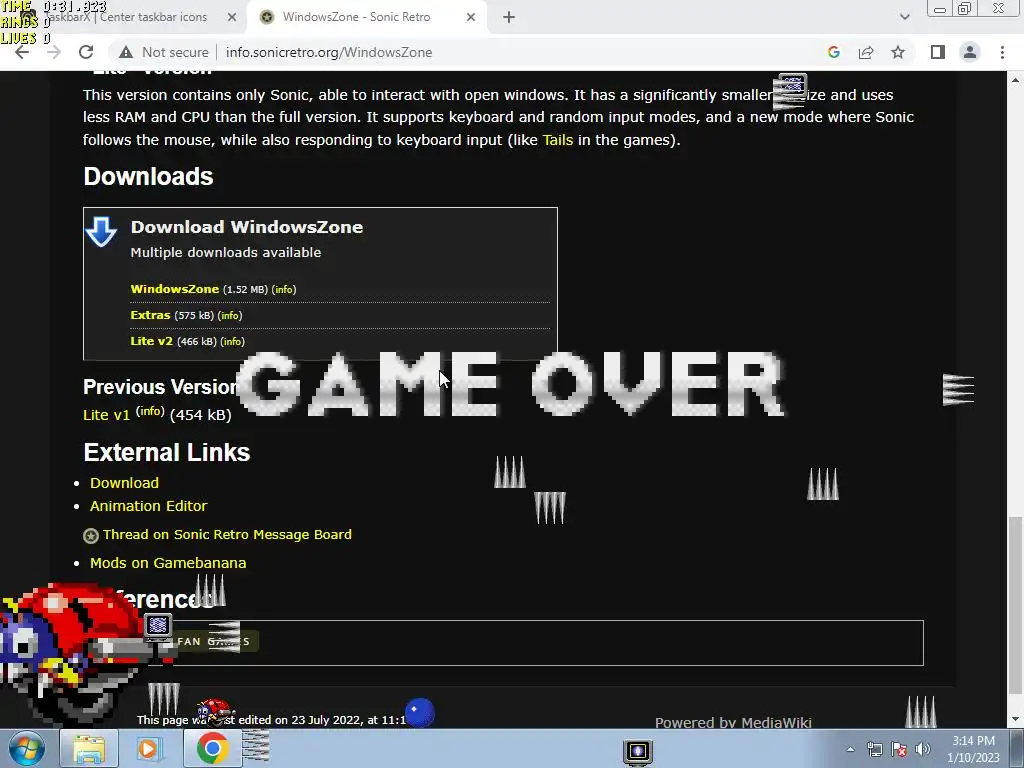Open the Windows Start menu

point(26,749)
